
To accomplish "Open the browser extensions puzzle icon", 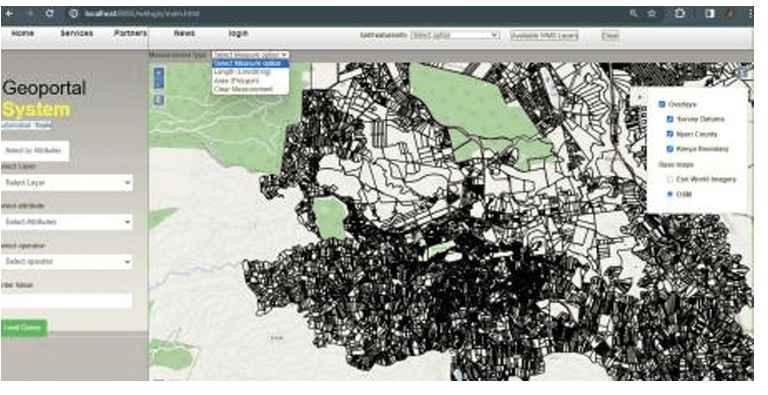I will (x=680, y=14).
